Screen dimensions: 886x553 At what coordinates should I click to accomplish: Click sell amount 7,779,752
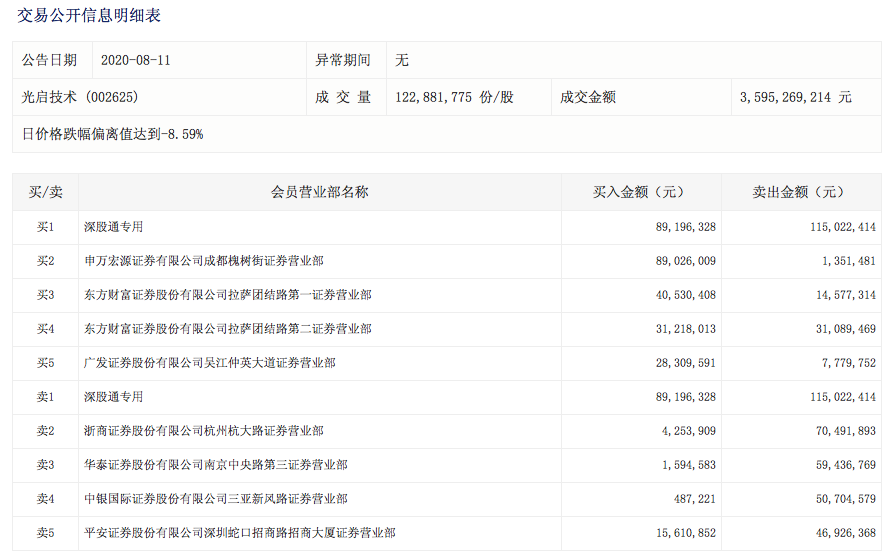point(849,363)
